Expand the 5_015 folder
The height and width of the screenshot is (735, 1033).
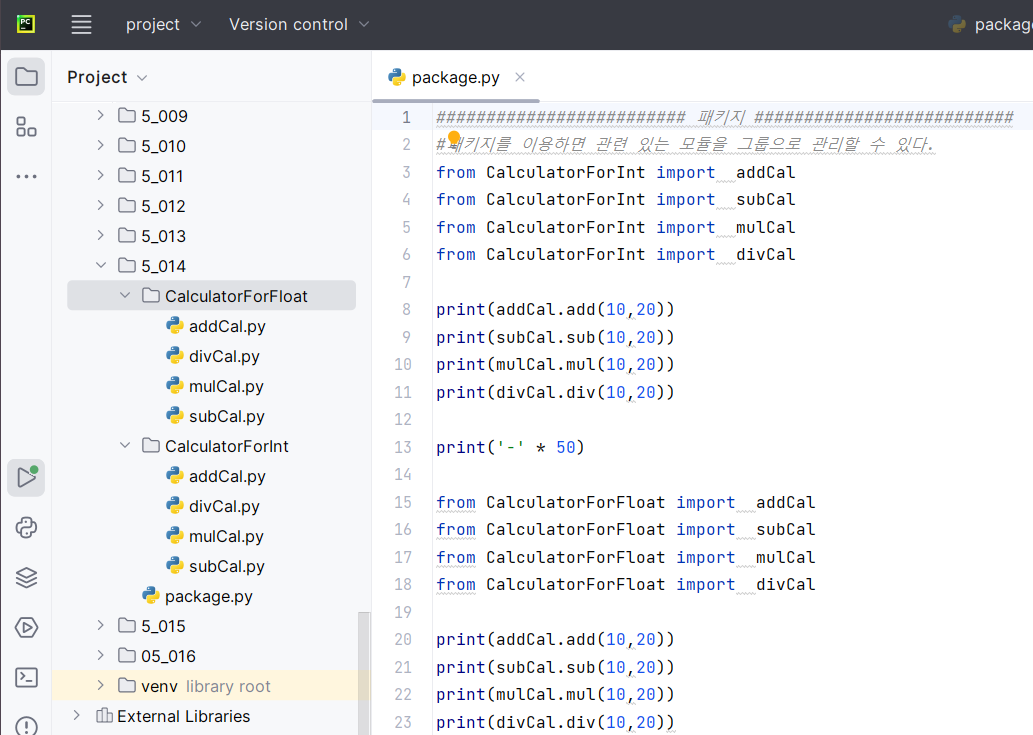[100, 625]
